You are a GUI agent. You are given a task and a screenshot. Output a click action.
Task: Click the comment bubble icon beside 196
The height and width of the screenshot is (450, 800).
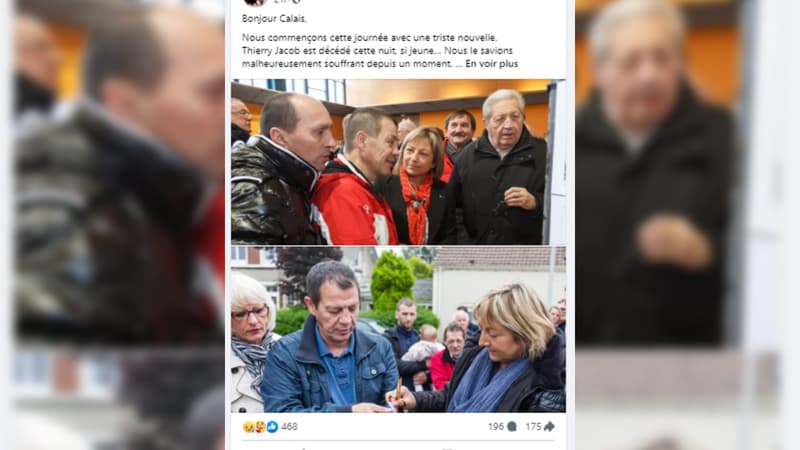[x=512, y=427]
